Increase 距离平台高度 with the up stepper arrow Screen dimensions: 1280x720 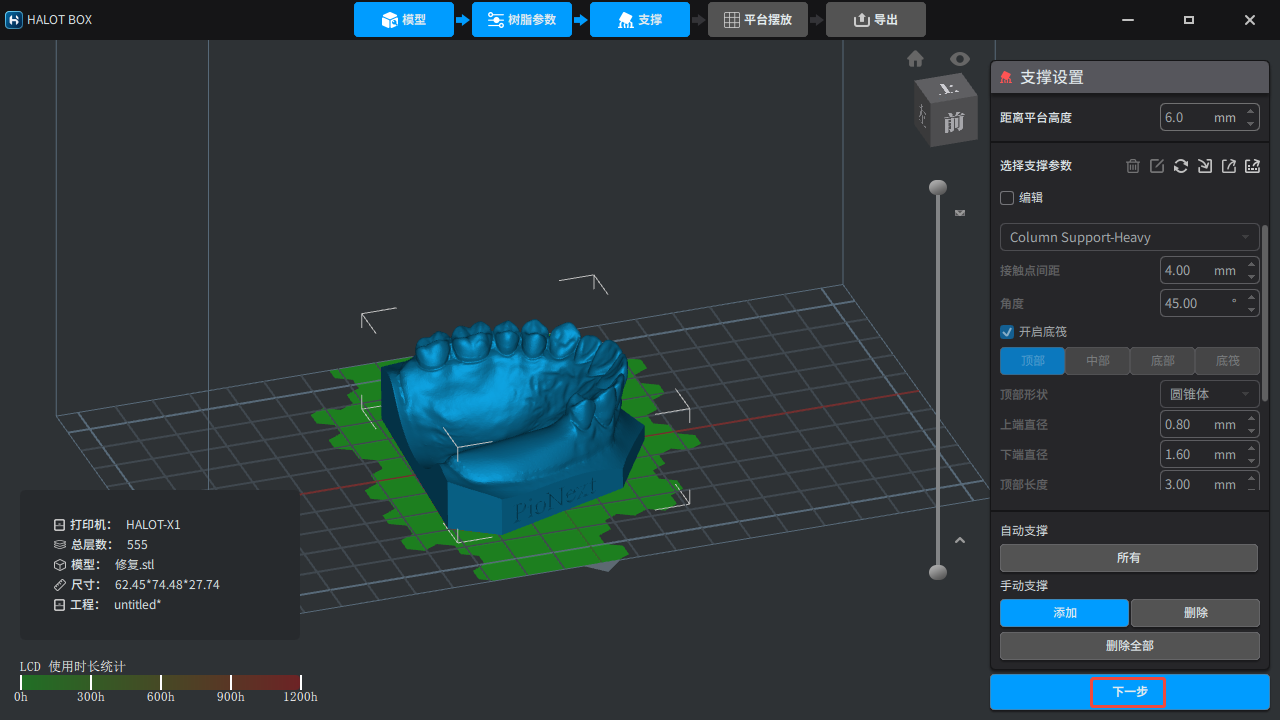1250,112
